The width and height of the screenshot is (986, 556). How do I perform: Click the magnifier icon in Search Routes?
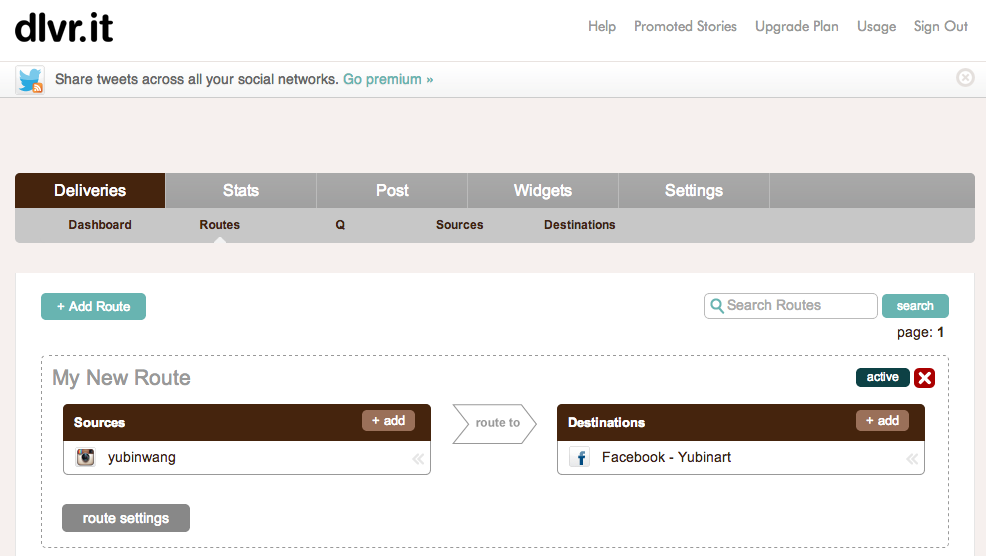pos(716,306)
